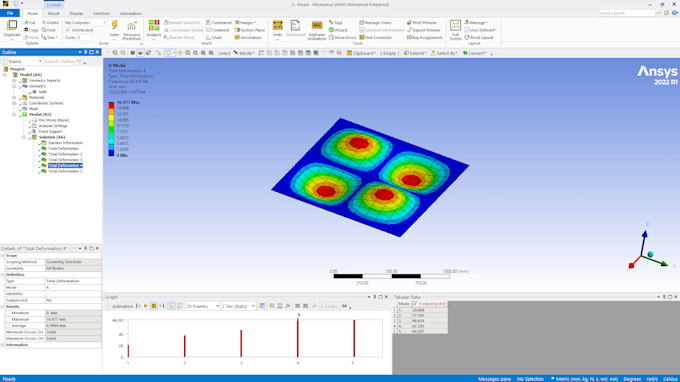Viewport: 680px width, 382px height.
Task: Open the 20 Frames dropdown
Action: pyautogui.click(x=203, y=306)
